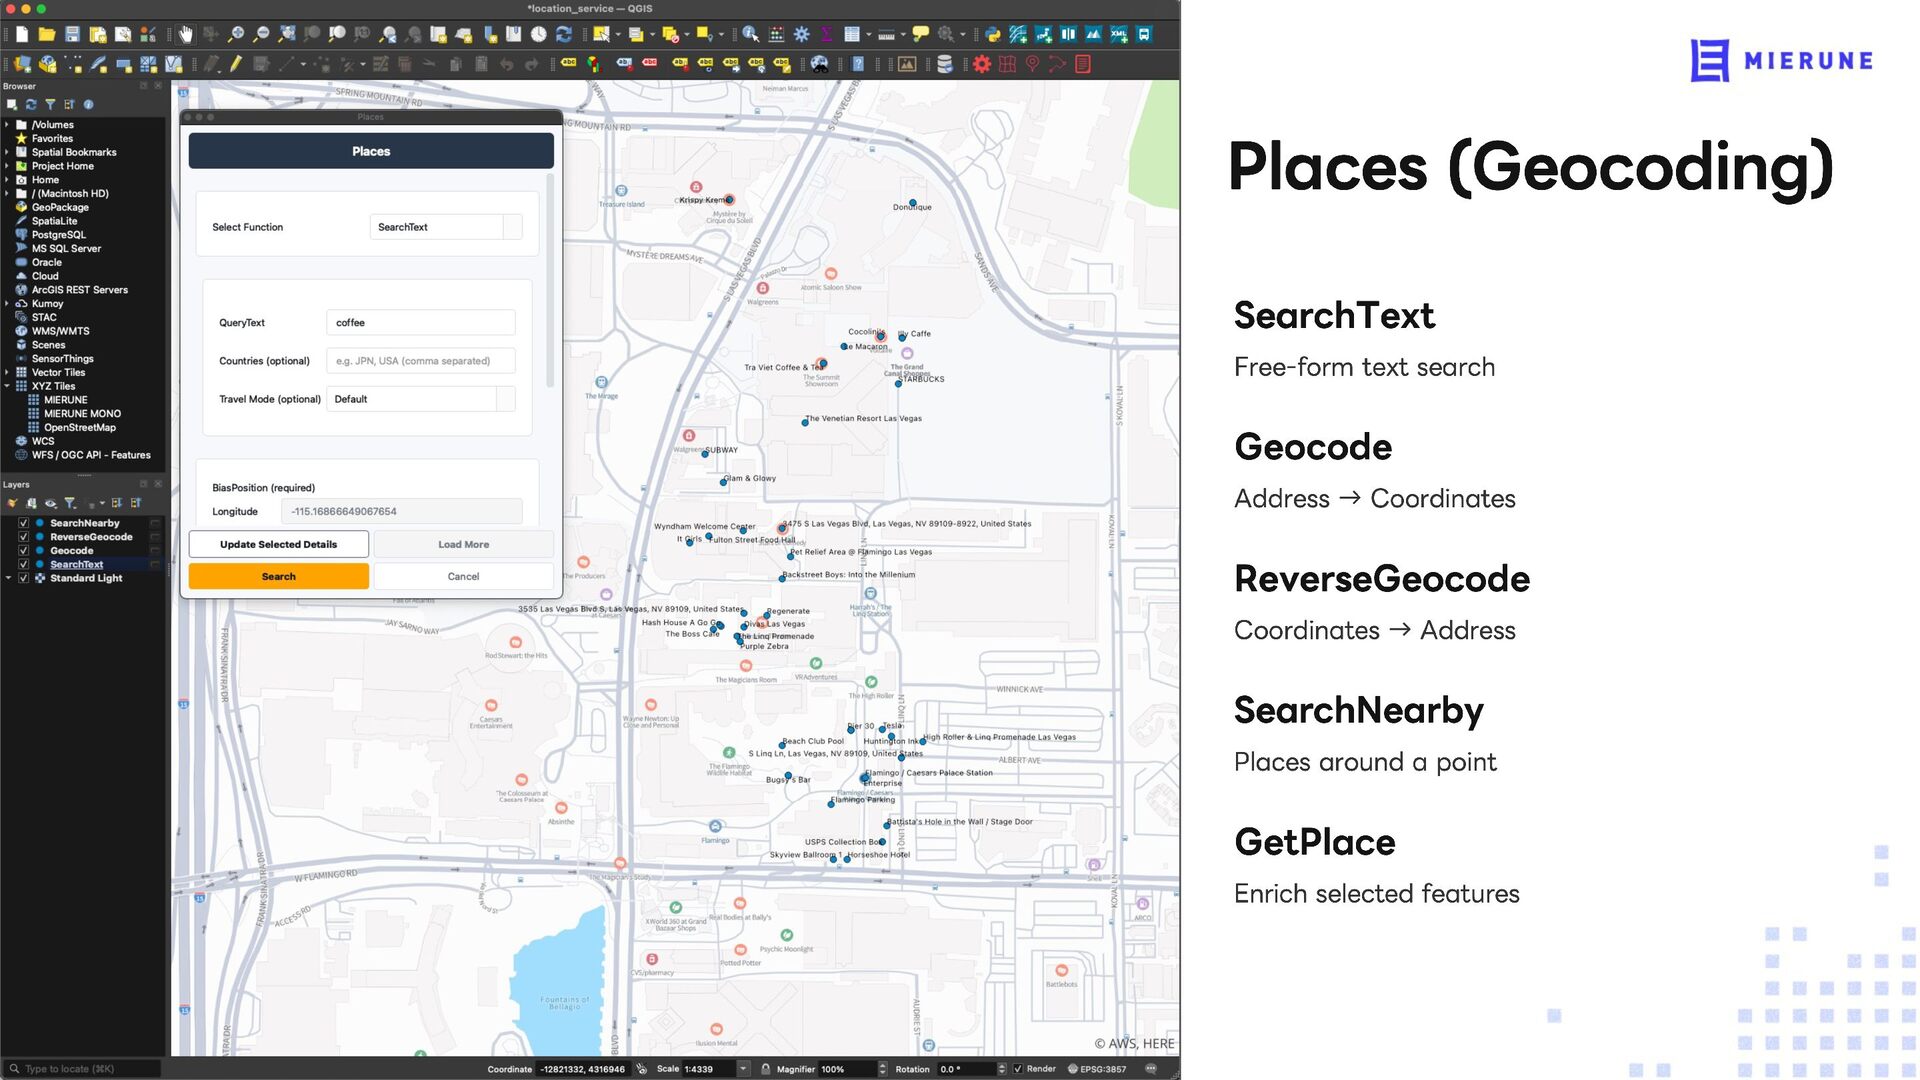Toggle SearchText layer visibility checkbox

point(23,565)
